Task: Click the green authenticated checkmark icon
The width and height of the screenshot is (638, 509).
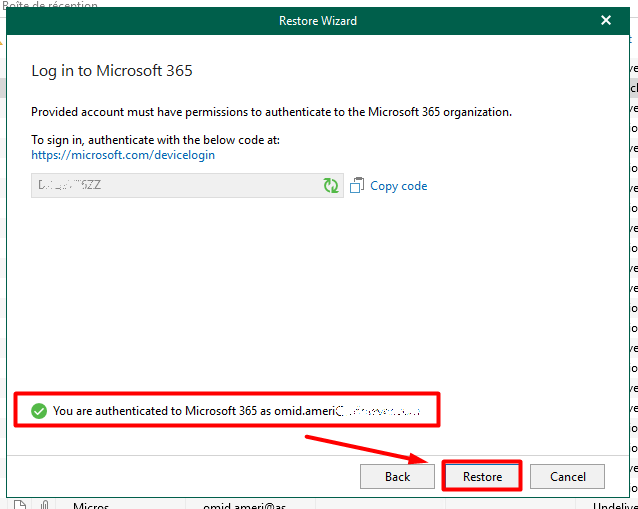Action: (39, 411)
